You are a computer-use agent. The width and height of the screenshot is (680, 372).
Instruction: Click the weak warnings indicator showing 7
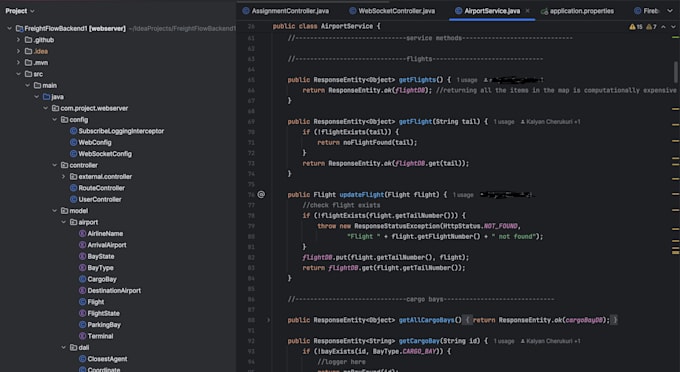(651, 27)
